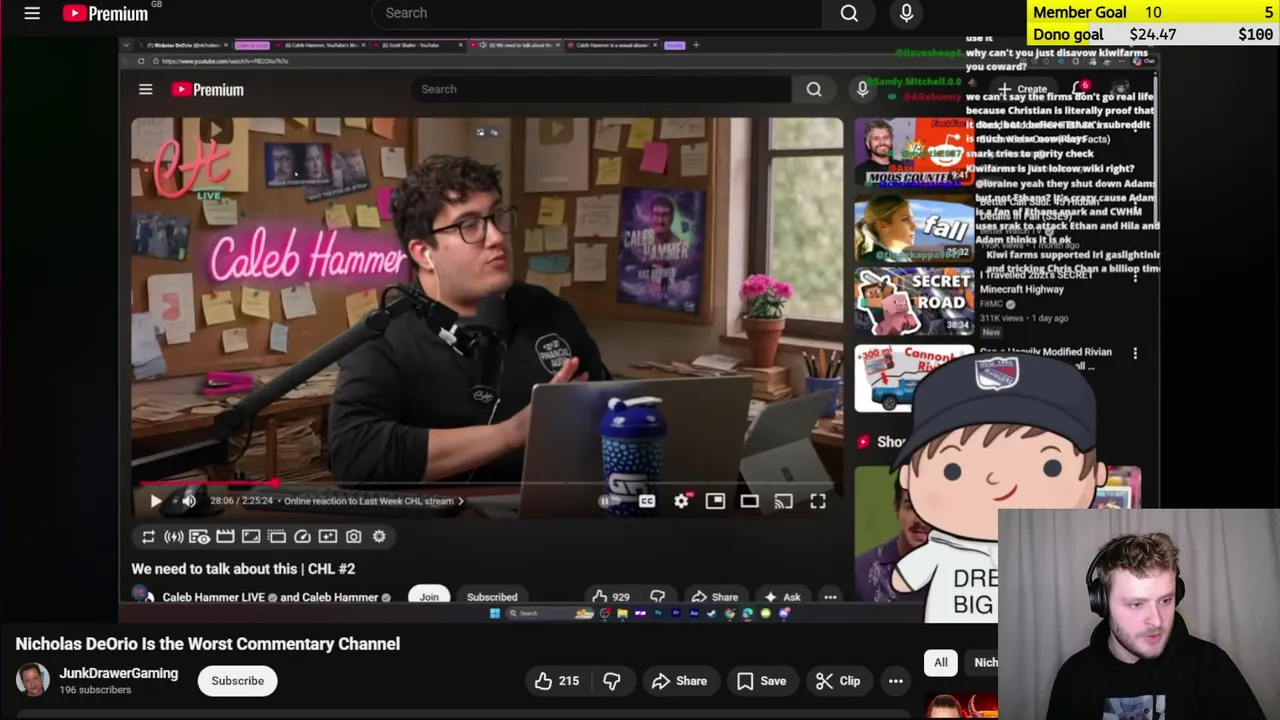The image size is (1280, 720).
Task: Share the Caleb Hammer video
Action: (715, 597)
